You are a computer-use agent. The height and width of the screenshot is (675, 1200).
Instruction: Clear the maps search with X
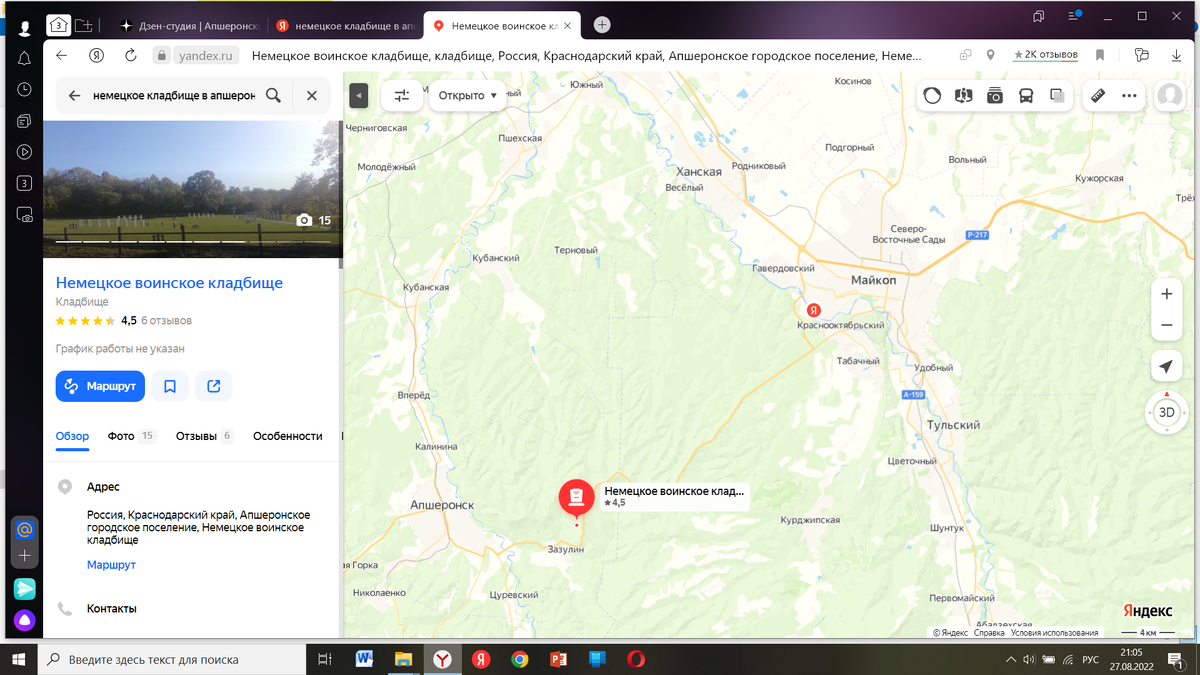click(x=312, y=96)
